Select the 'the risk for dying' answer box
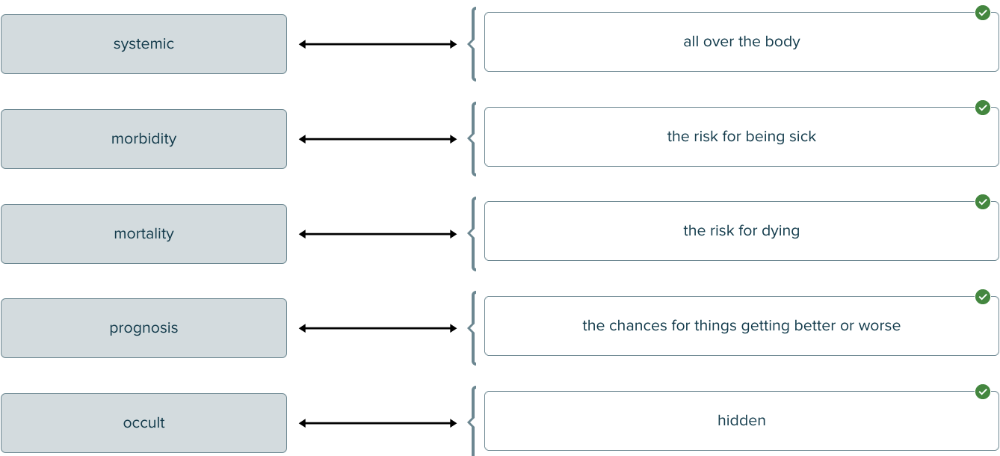This screenshot has height=456, width=1000. pos(741,231)
